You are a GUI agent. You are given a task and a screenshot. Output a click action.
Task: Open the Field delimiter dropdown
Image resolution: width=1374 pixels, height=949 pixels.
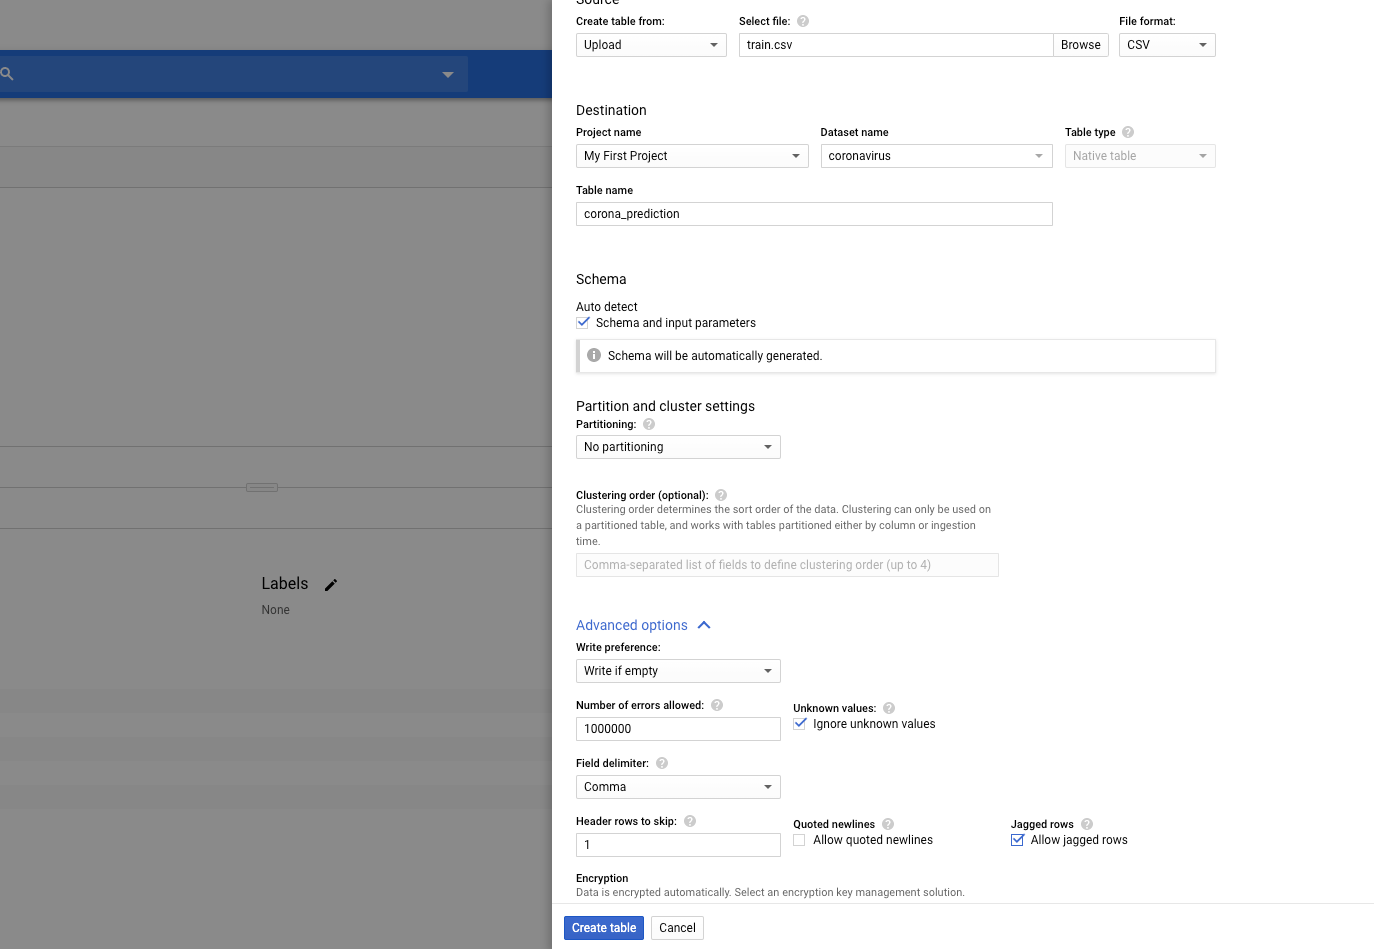click(x=678, y=787)
